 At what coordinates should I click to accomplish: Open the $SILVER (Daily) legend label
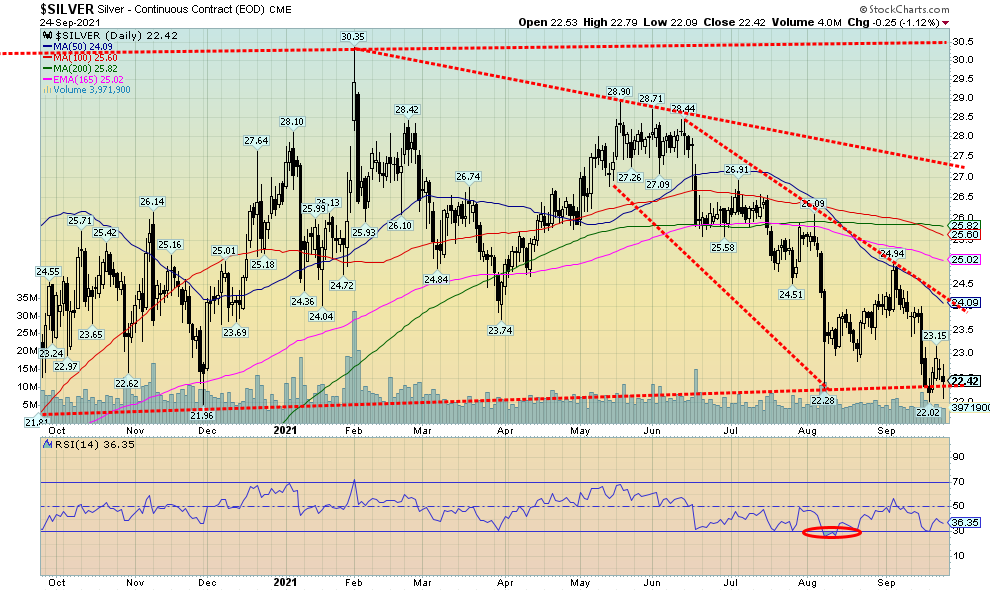point(95,34)
